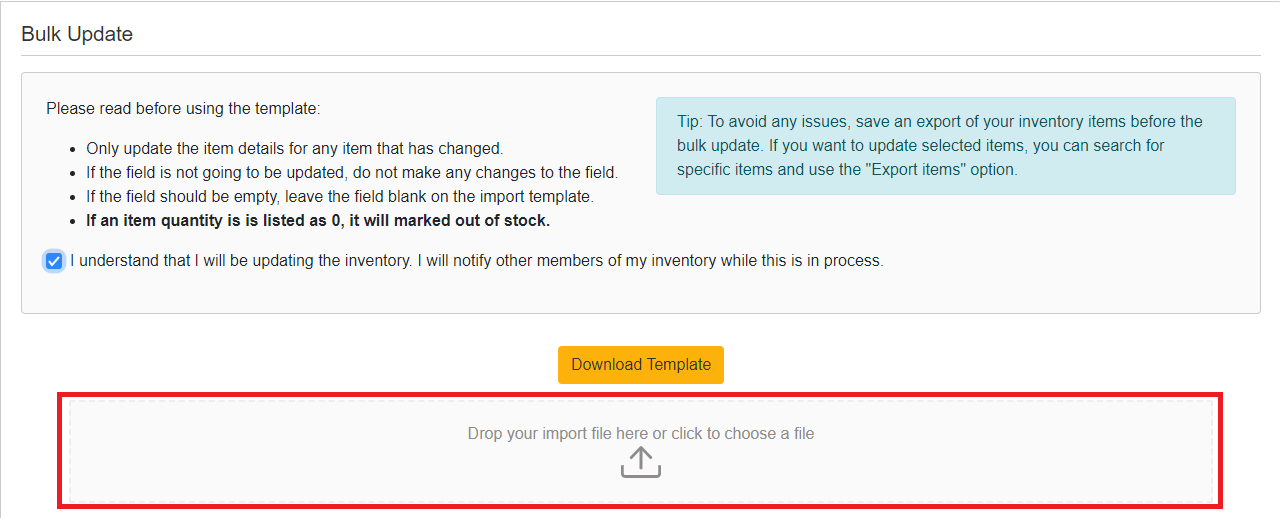Click the "Drop your import file here" text
Viewport: 1280px width, 518px height.
point(557,434)
